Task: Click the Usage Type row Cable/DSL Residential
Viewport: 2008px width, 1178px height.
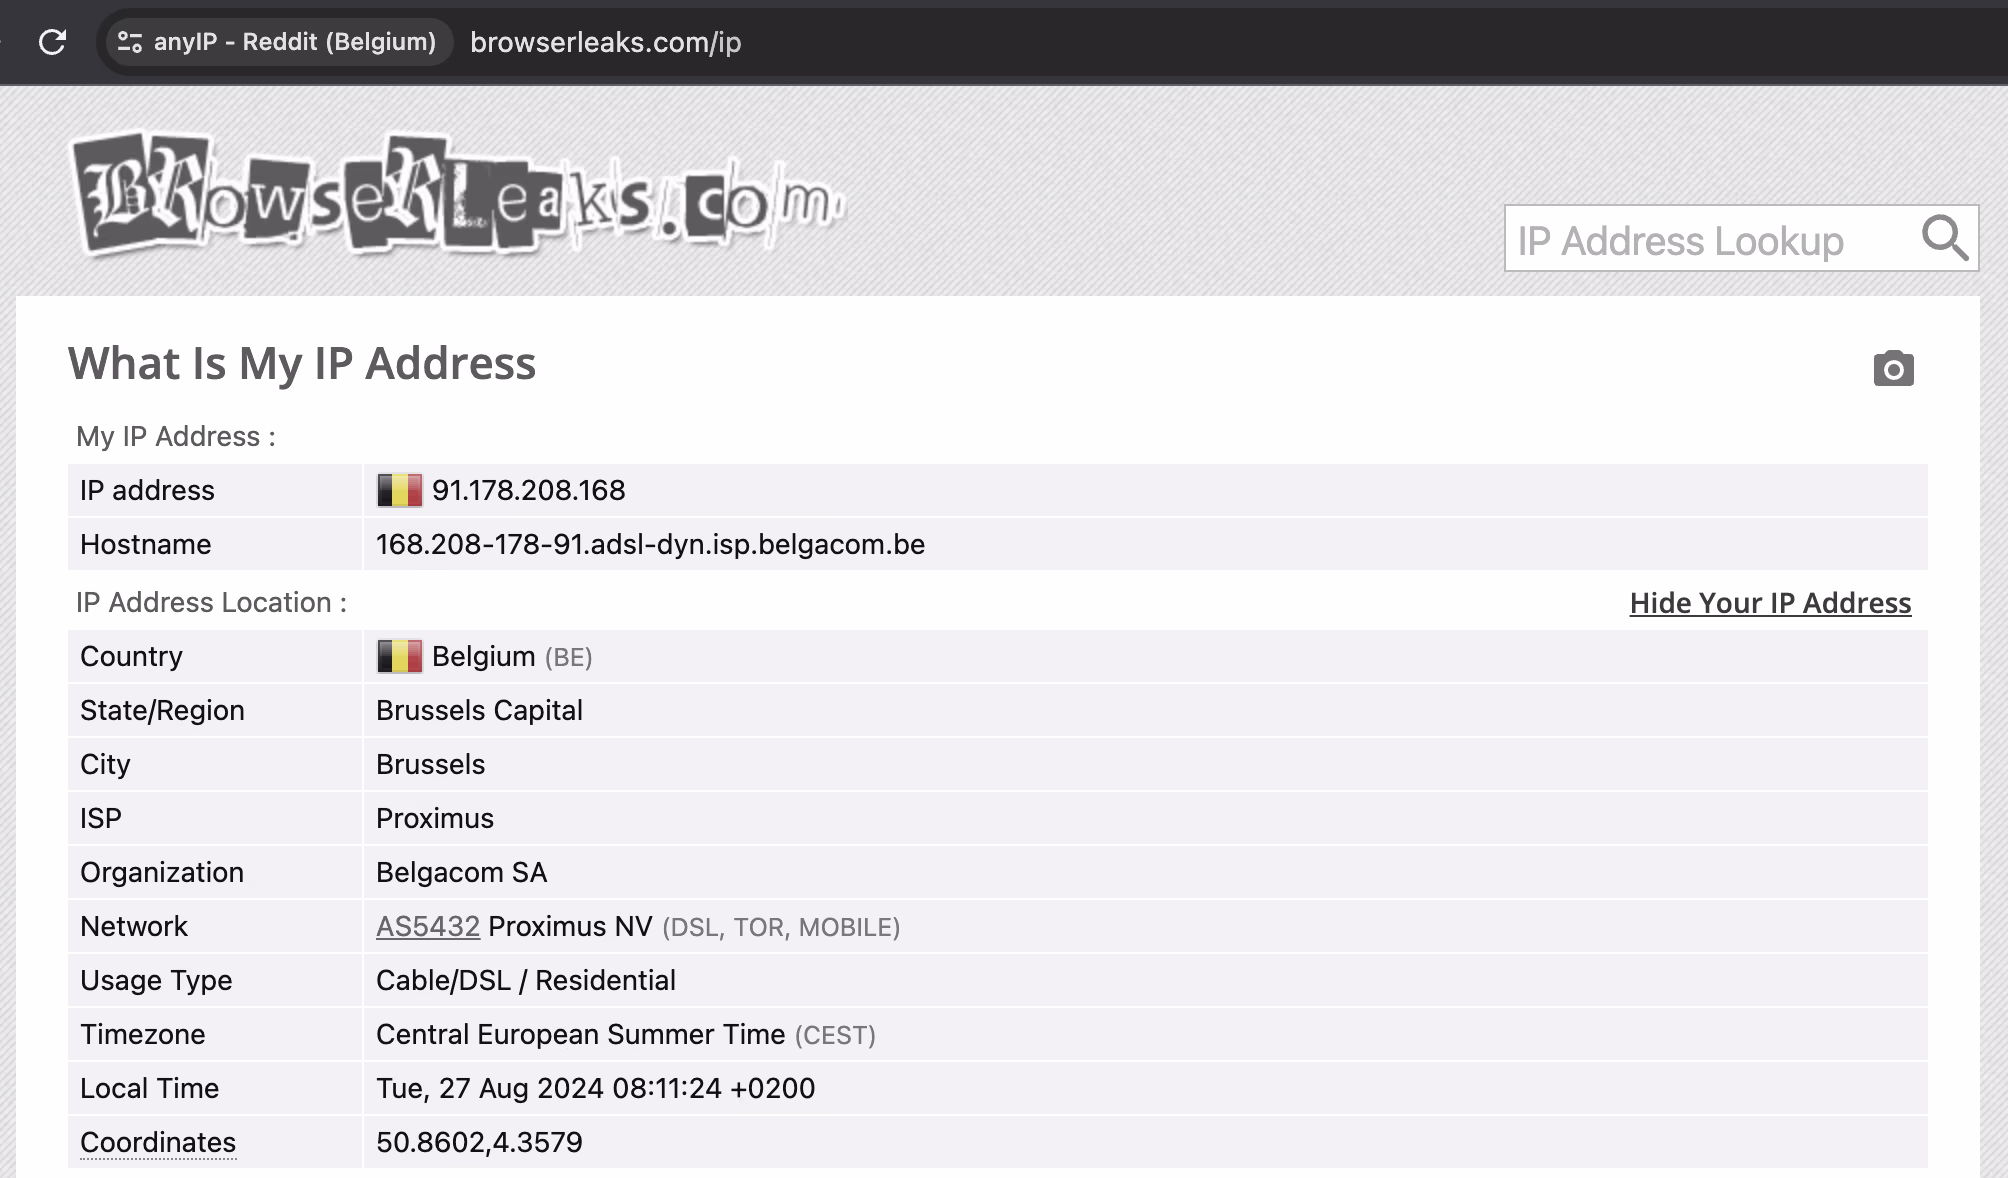Action: tap(526, 980)
